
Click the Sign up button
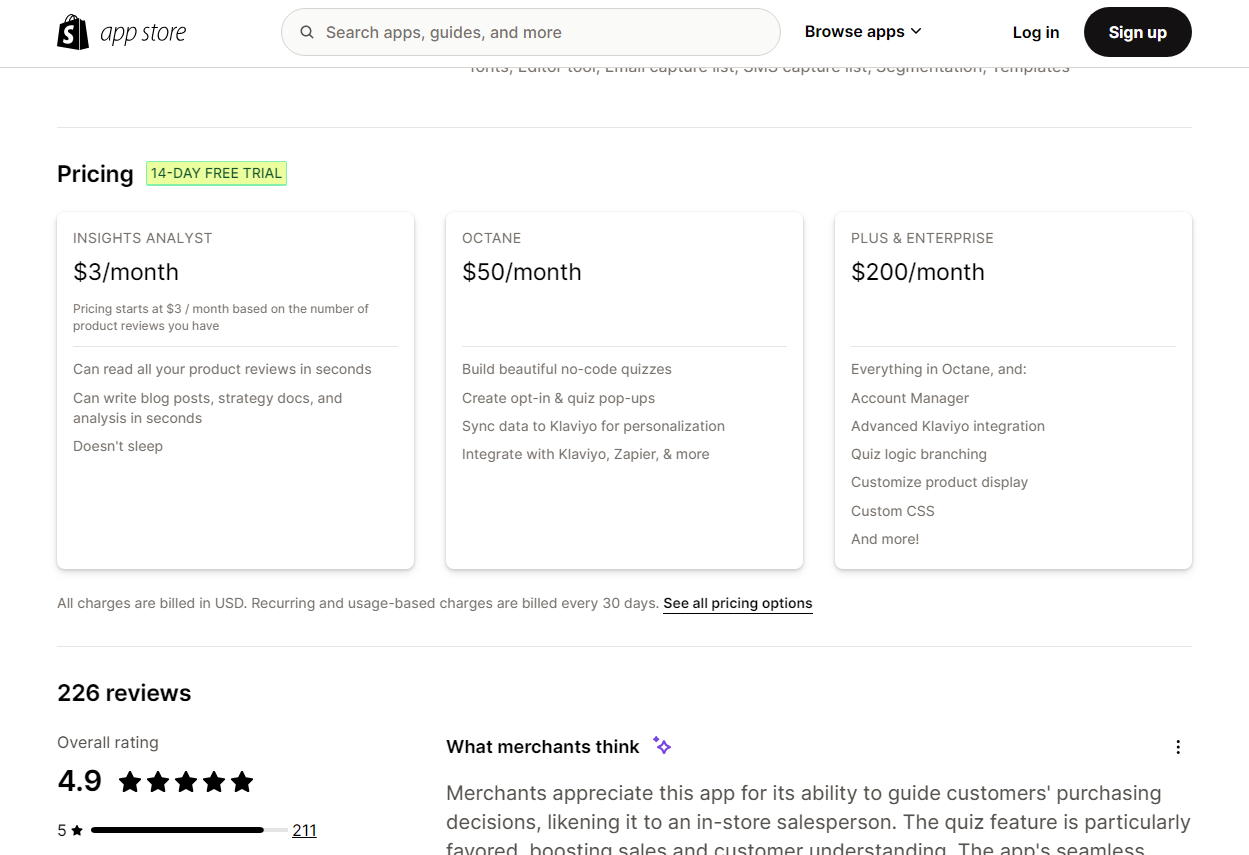(x=1137, y=32)
